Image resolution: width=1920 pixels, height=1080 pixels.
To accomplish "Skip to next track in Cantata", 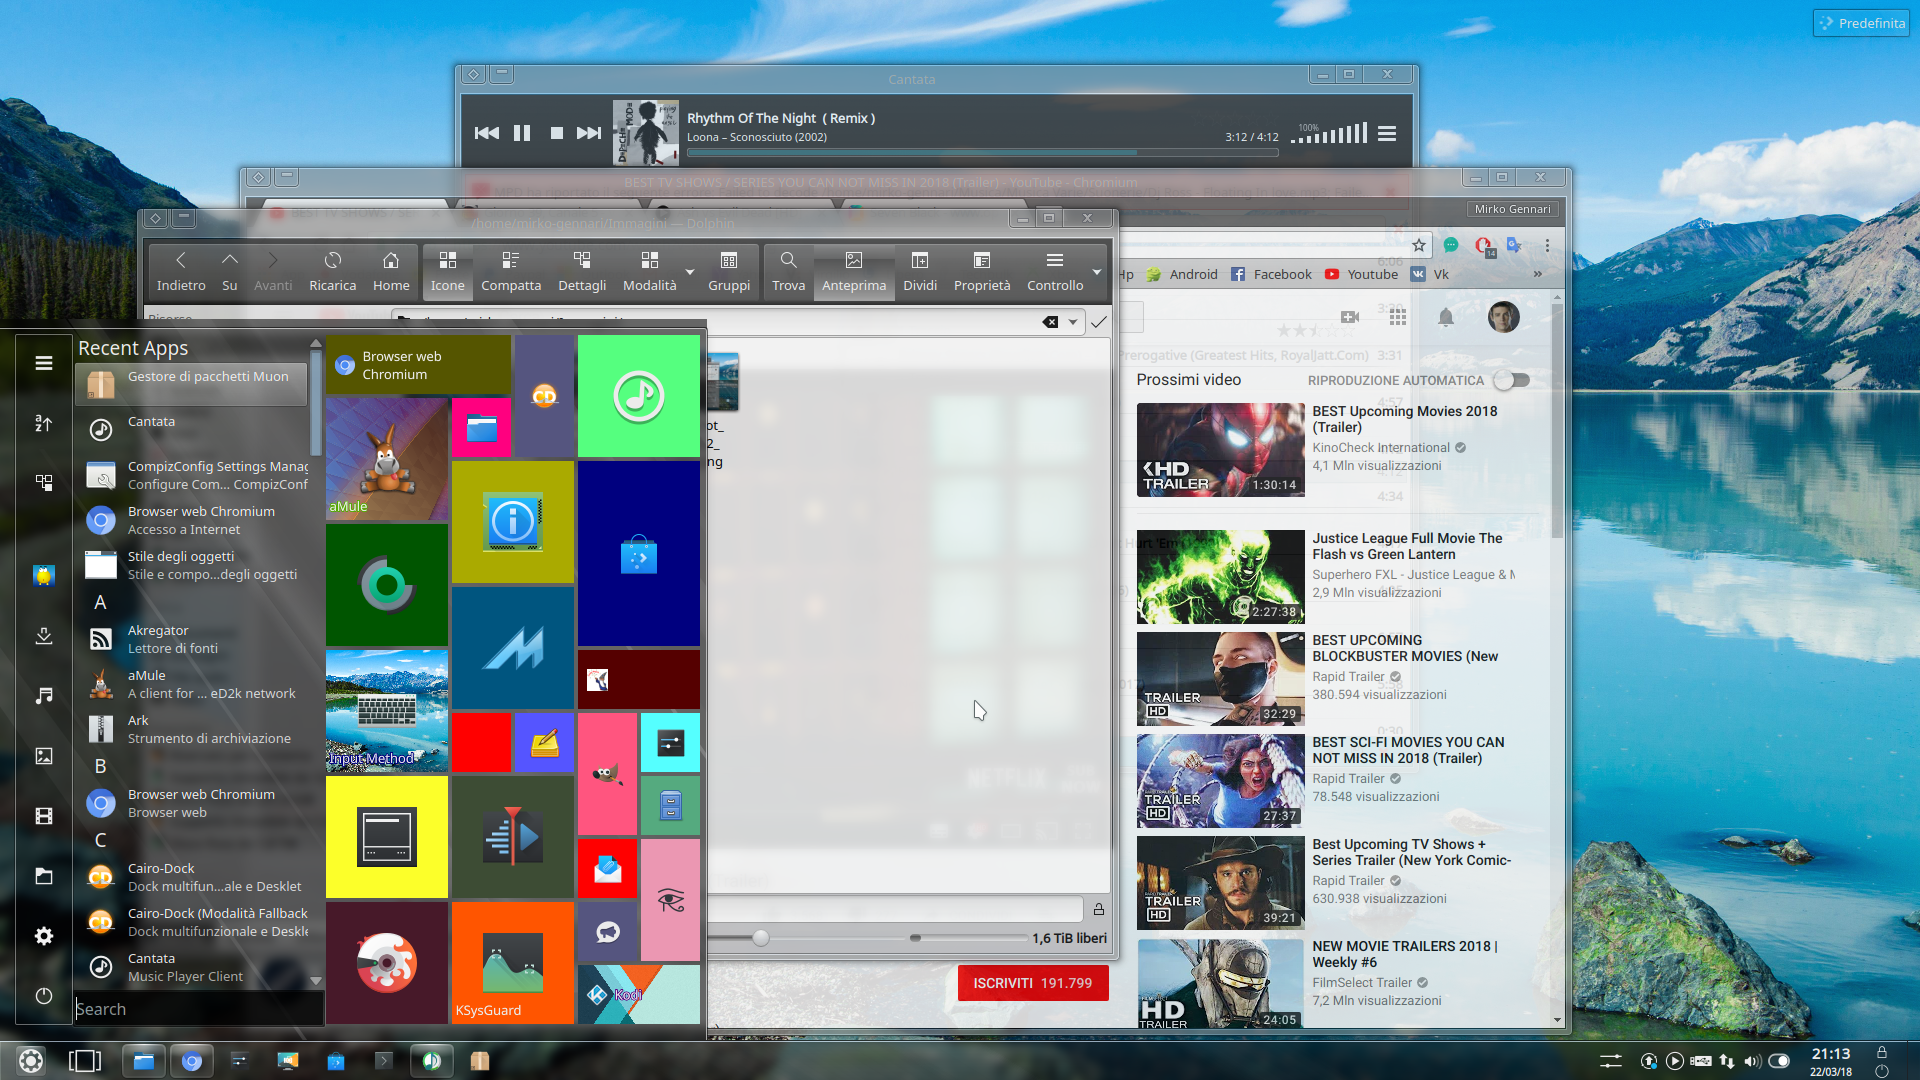I will coord(589,133).
